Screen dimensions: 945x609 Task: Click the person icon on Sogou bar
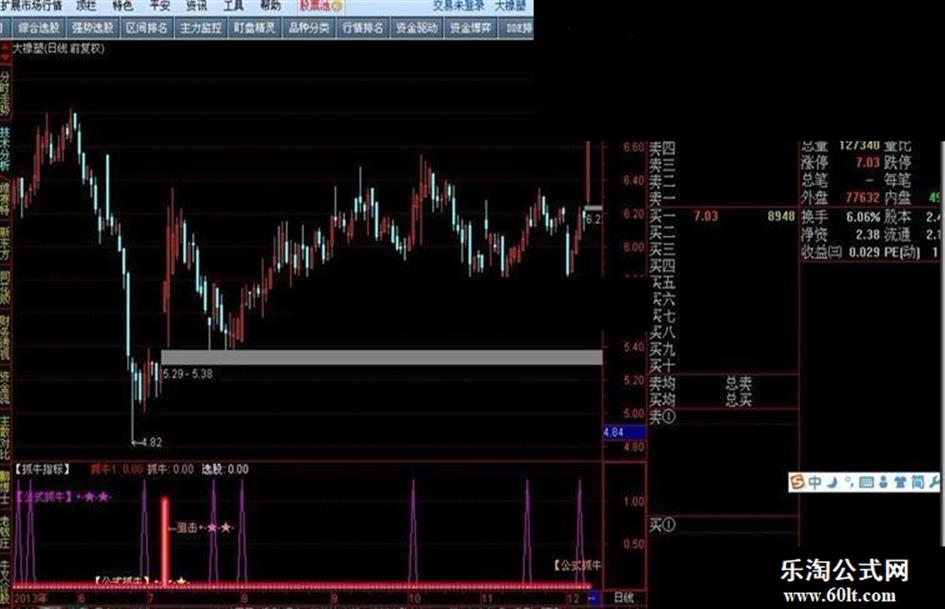pos(884,482)
